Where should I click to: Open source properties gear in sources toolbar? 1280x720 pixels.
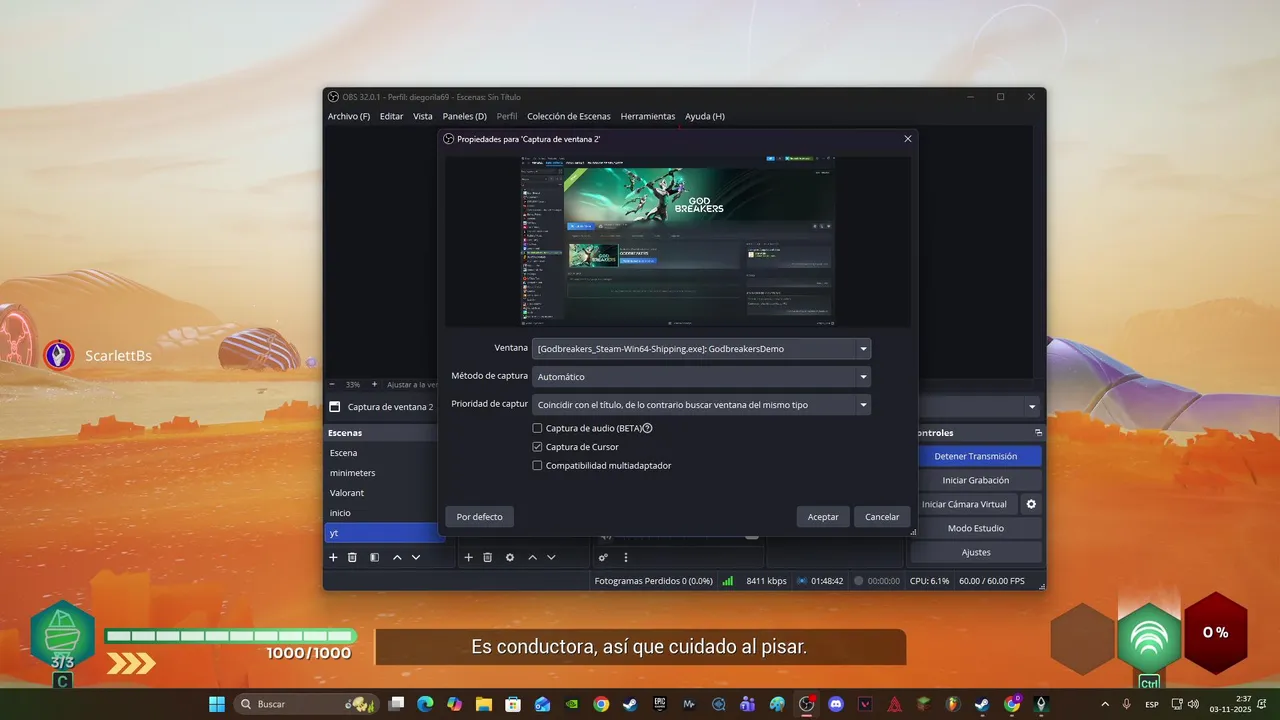click(x=510, y=557)
